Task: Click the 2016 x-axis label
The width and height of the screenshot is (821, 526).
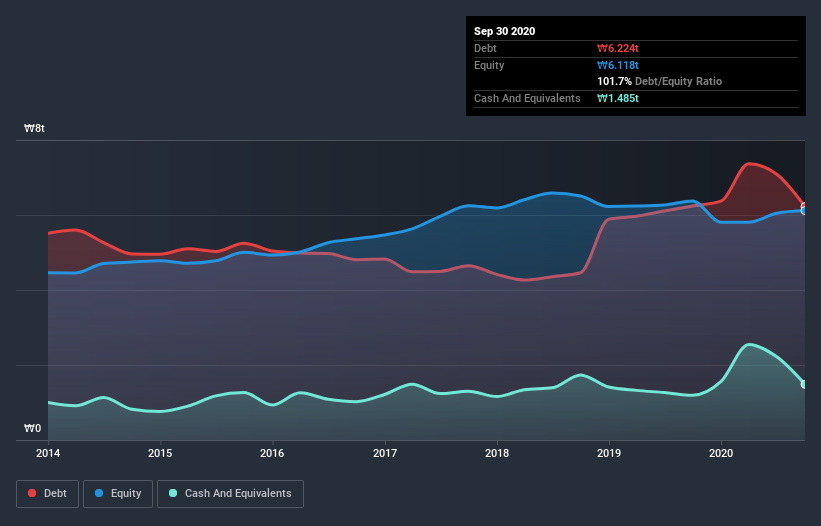Action: (x=272, y=453)
